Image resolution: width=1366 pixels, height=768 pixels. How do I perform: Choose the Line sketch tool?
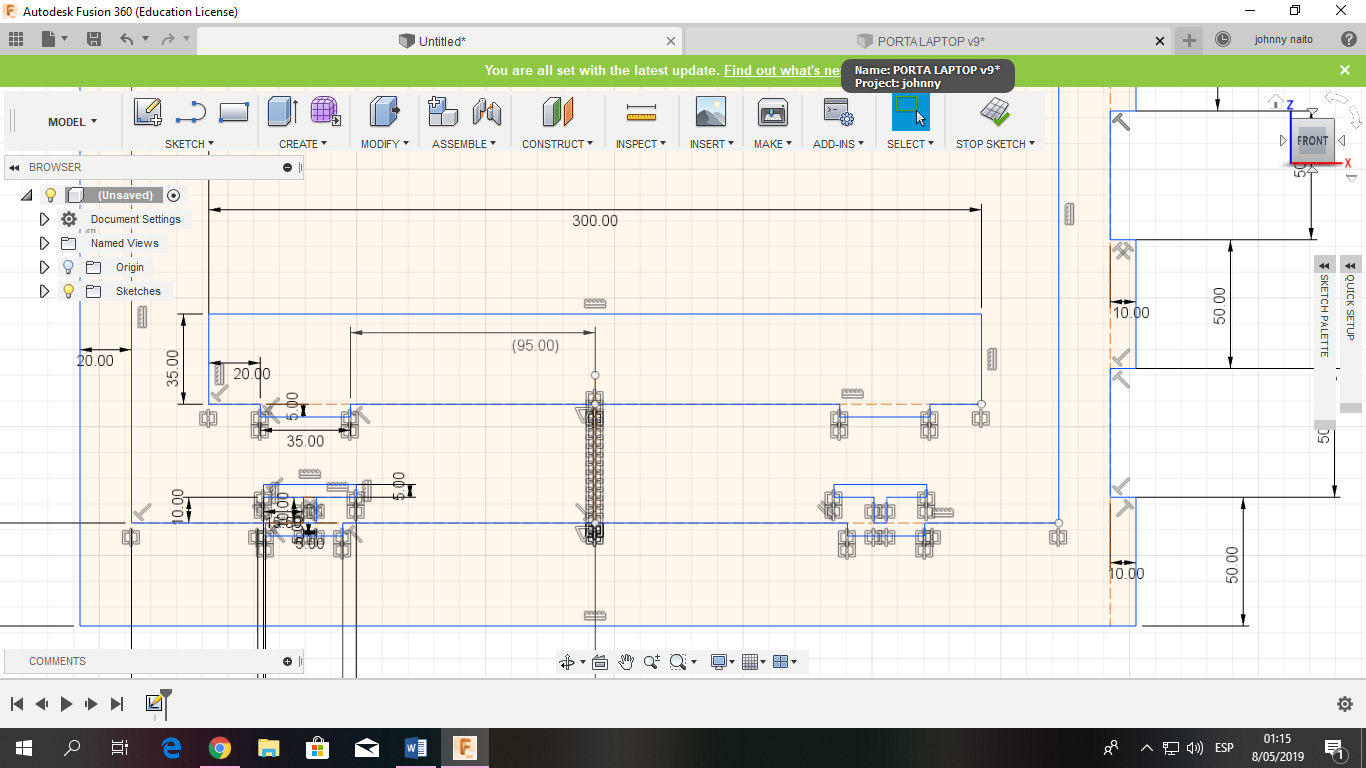[x=190, y=112]
